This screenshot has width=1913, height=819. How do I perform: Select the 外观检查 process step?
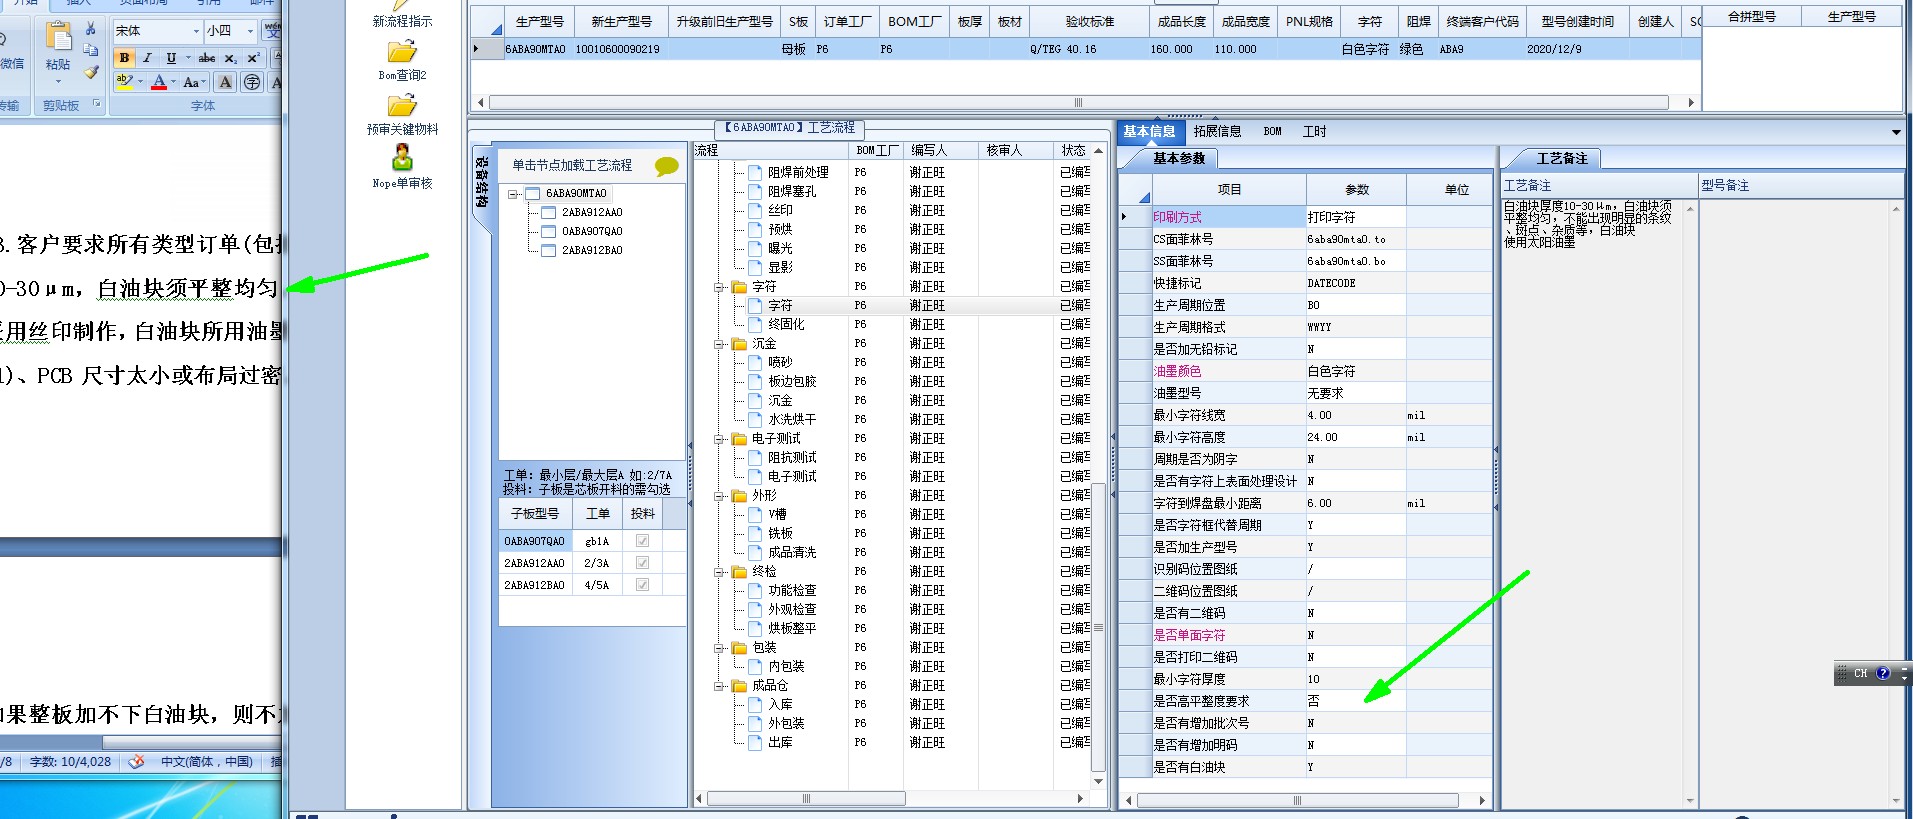tap(792, 610)
